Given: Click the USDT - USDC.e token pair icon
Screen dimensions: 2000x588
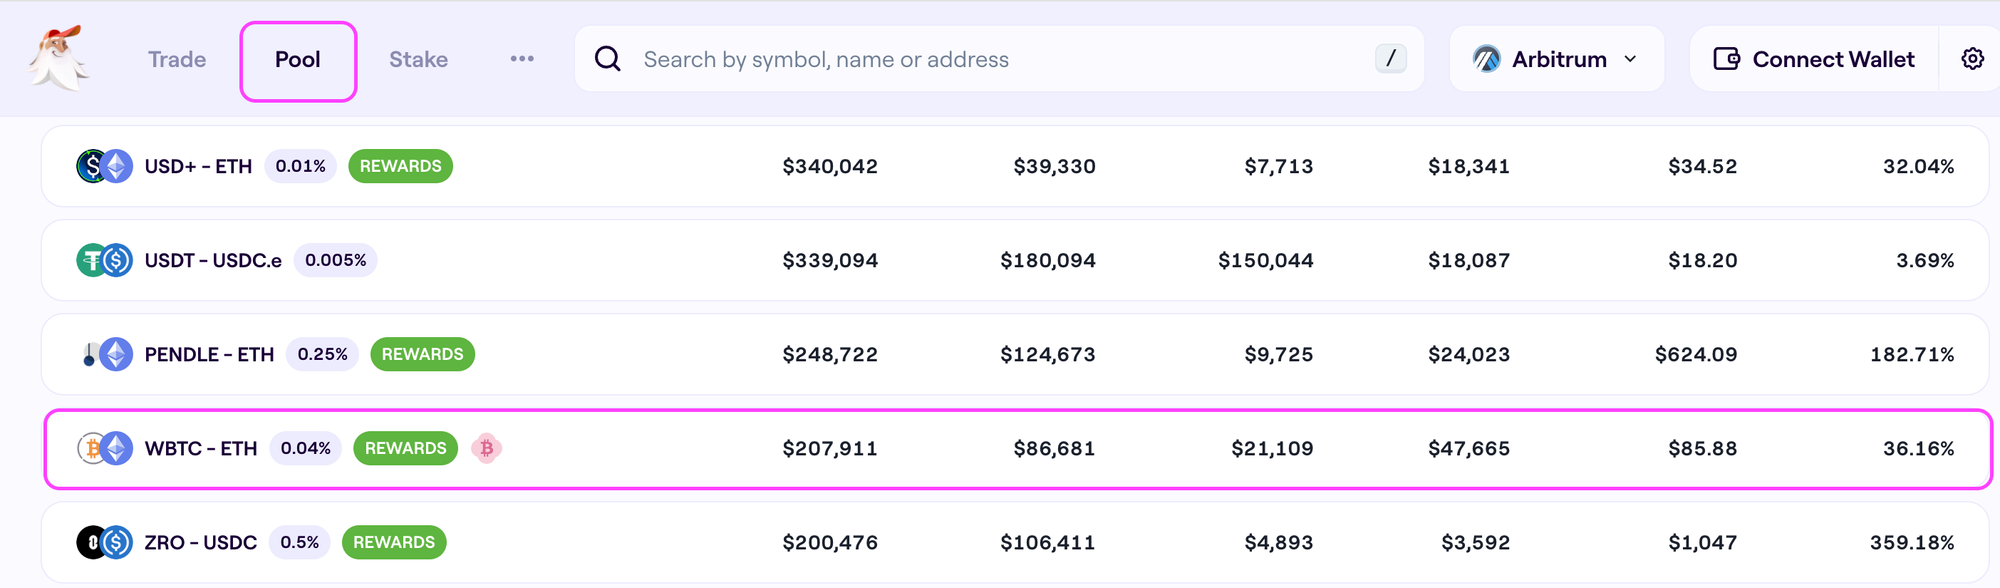Looking at the screenshot, I should [x=105, y=260].
